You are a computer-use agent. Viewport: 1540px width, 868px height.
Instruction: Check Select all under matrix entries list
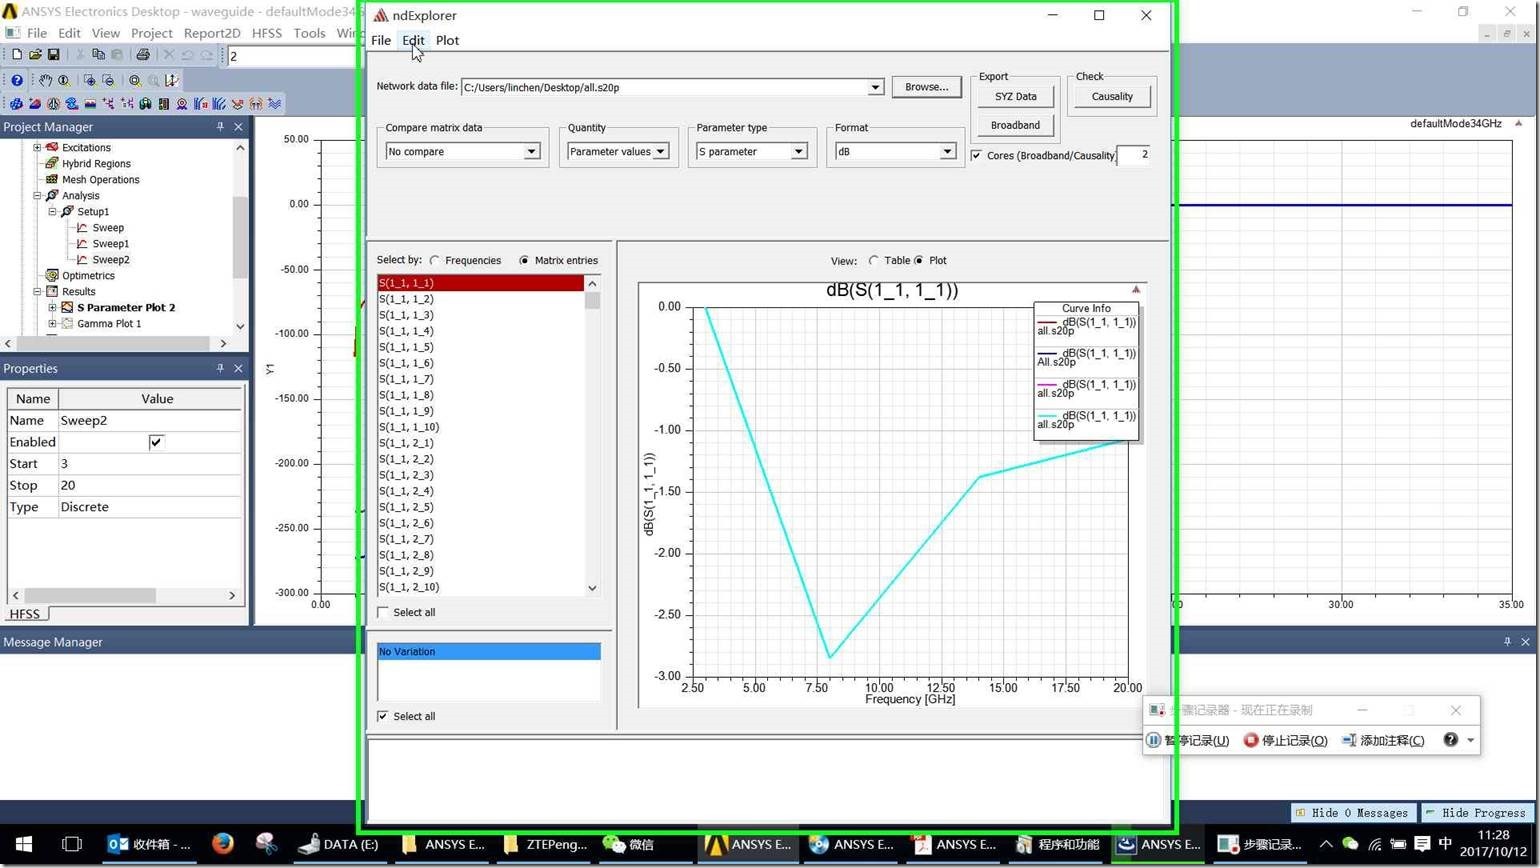click(x=383, y=612)
